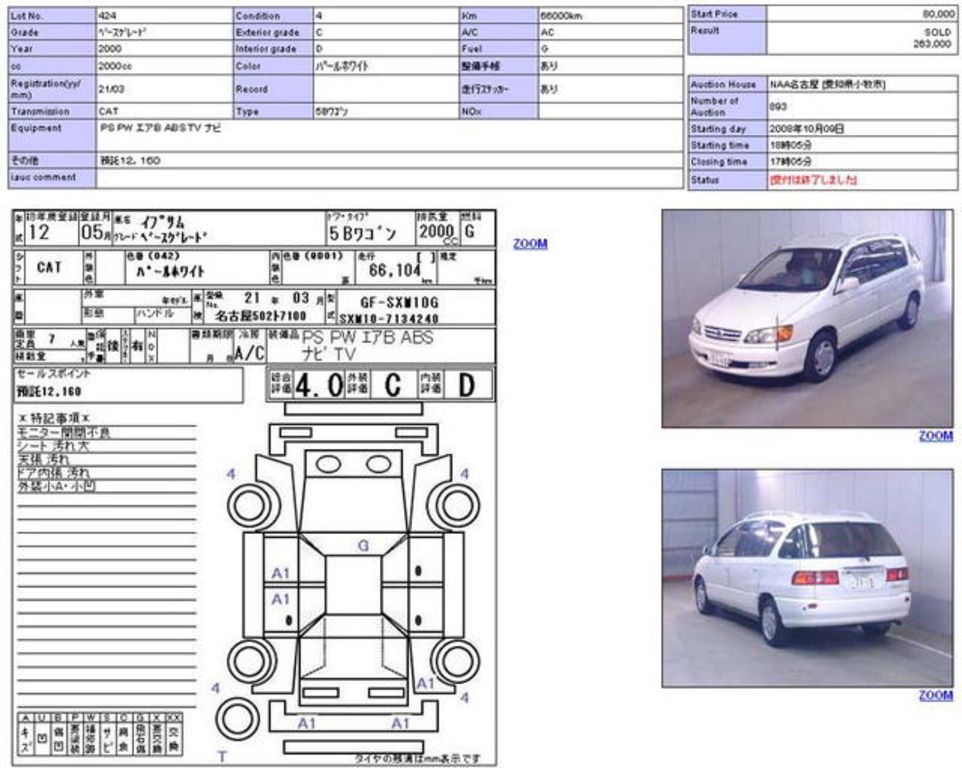Click the overall score 4.0 on the sheet
962x768 pixels.
[x=318, y=385]
